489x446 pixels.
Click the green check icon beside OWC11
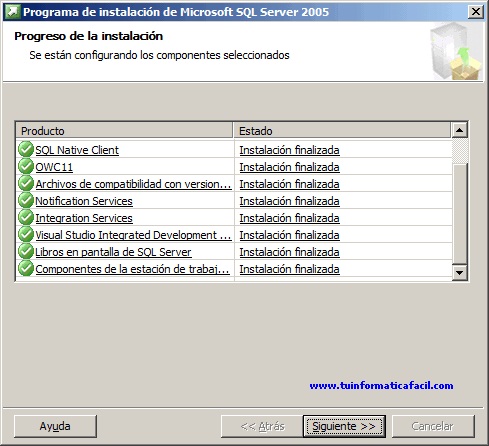coord(26,166)
